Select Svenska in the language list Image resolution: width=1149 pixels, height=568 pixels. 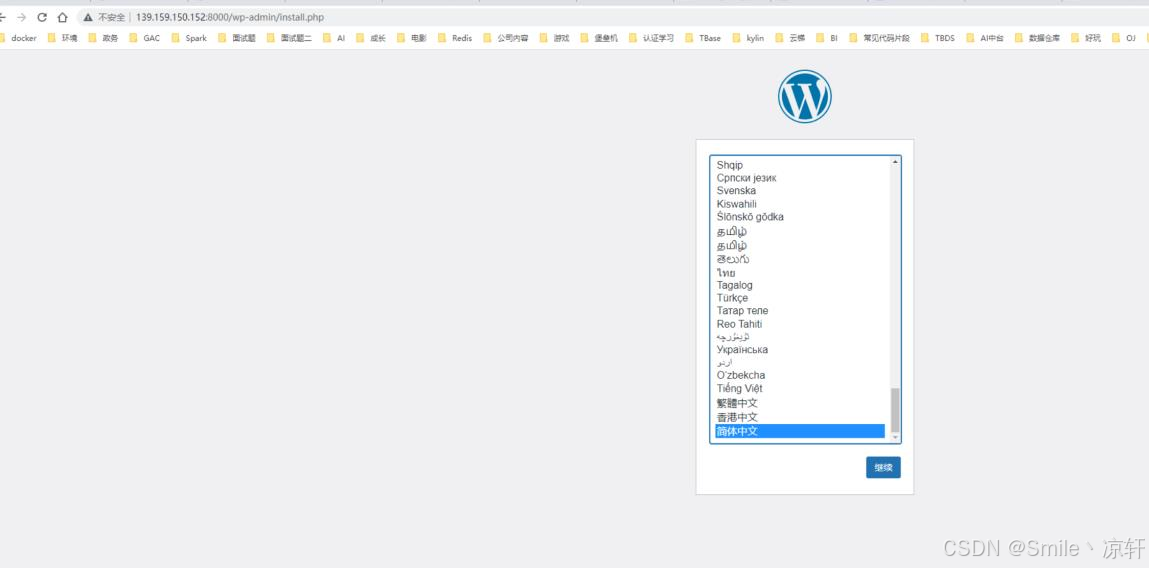click(800, 191)
